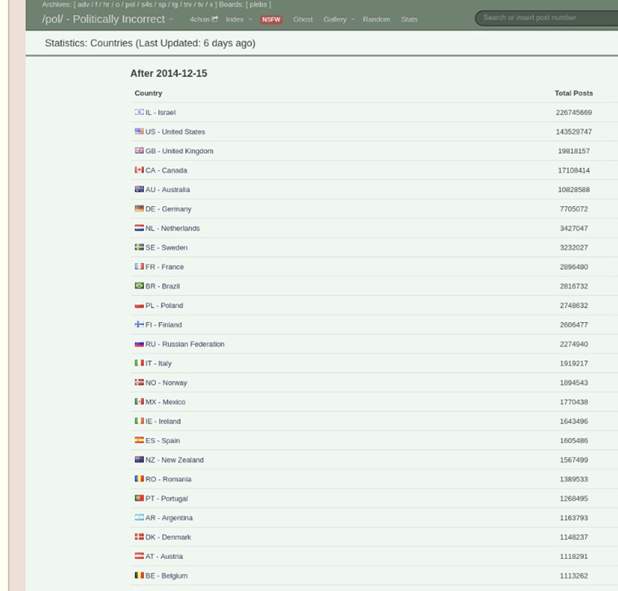Select the text "BE - Belgium"
The image size is (618, 591).
[x=166, y=576]
